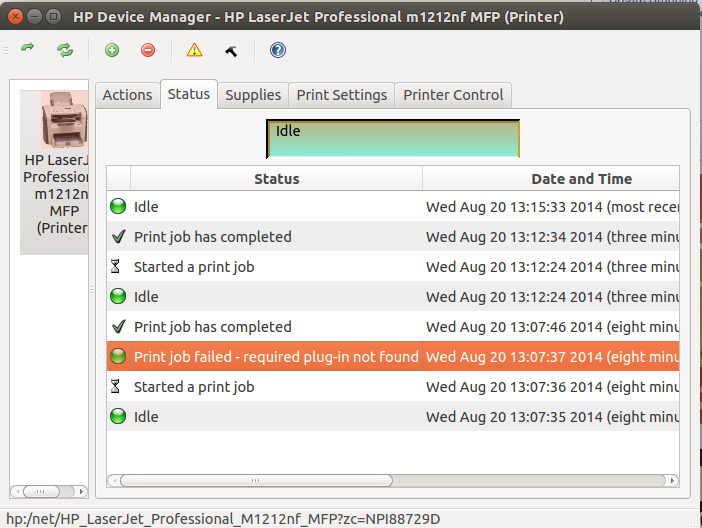Select the 'Wed Aug 20 13:12:24 2014' cell in the Idle row
The image size is (702, 528).
pos(552,297)
